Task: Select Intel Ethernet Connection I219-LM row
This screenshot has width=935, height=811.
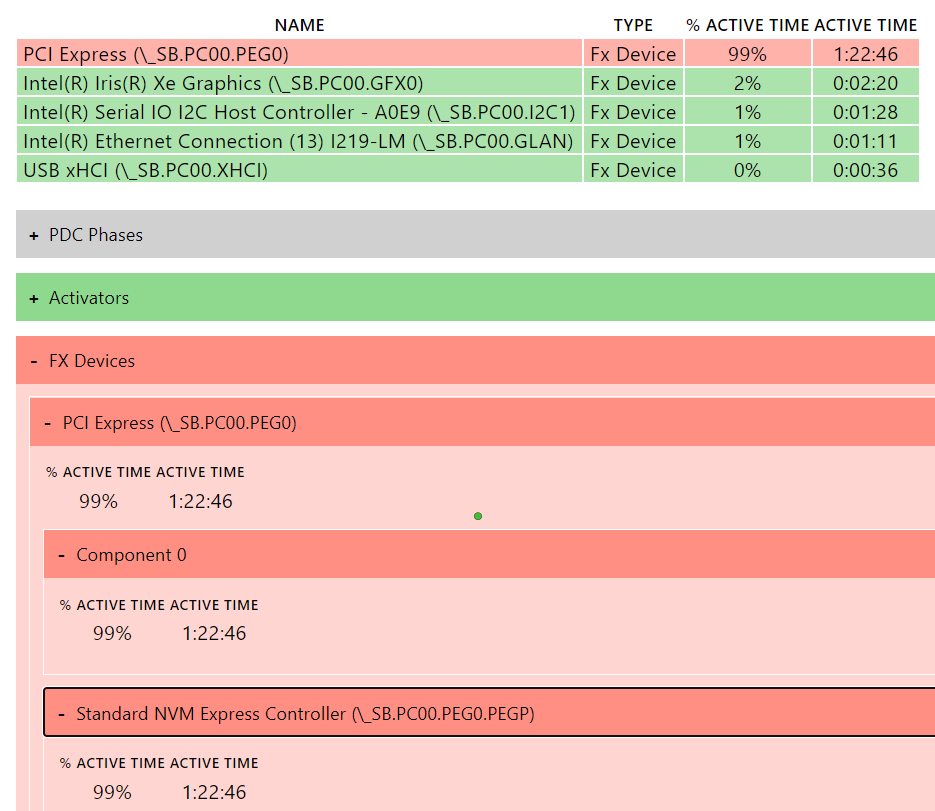Action: tap(298, 141)
